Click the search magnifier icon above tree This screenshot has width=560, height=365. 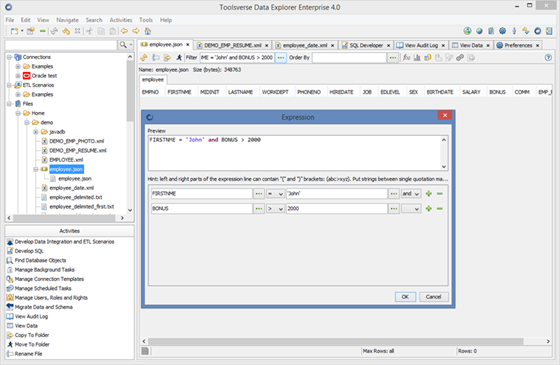(x=123, y=45)
